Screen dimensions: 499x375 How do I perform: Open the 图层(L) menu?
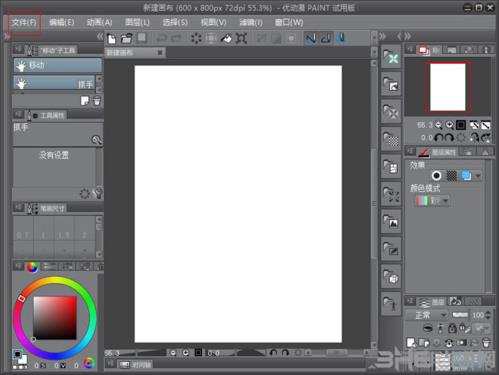coord(137,23)
